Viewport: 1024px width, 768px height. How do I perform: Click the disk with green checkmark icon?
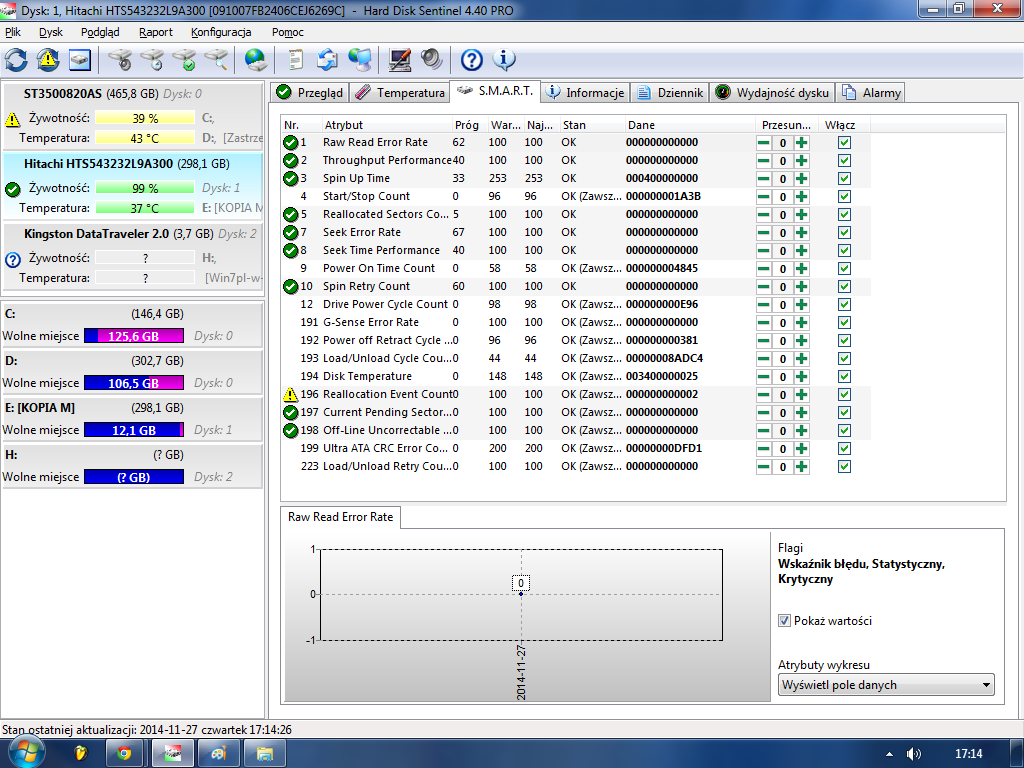pyautogui.click(x=184, y=60)
